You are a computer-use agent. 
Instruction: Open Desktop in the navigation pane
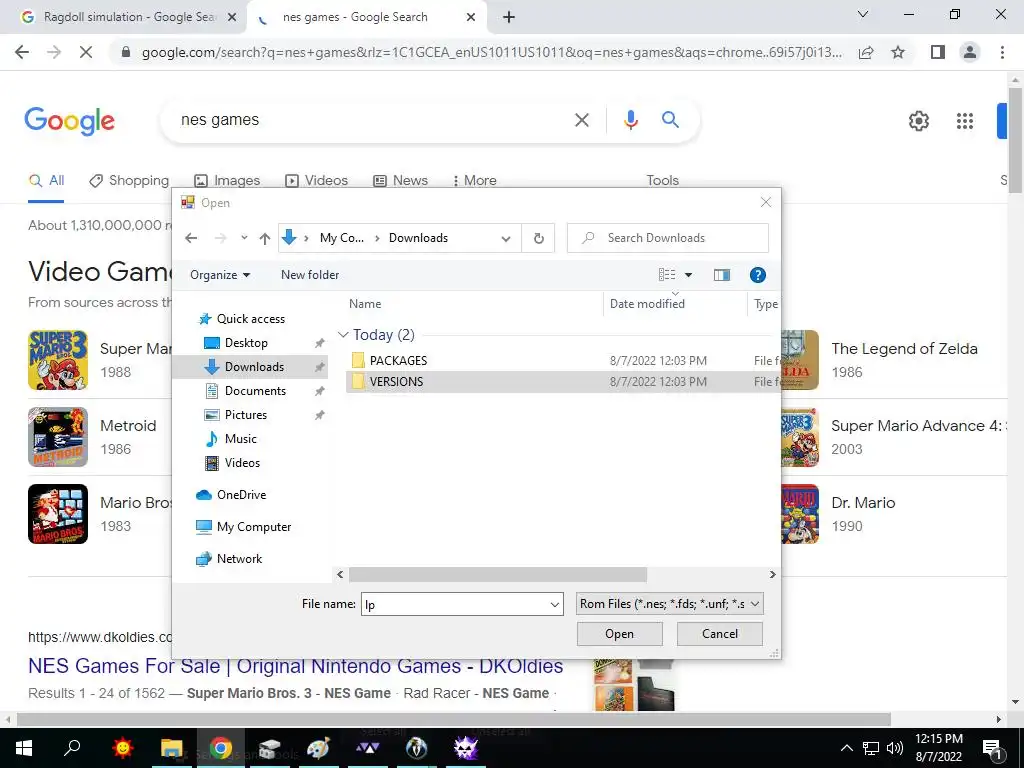(246, 343)
